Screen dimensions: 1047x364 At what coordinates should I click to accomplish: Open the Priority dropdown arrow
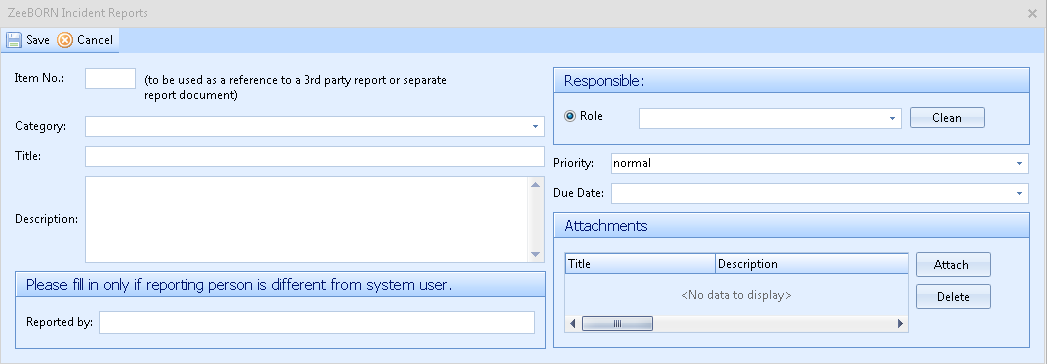tap(1019, 163)
